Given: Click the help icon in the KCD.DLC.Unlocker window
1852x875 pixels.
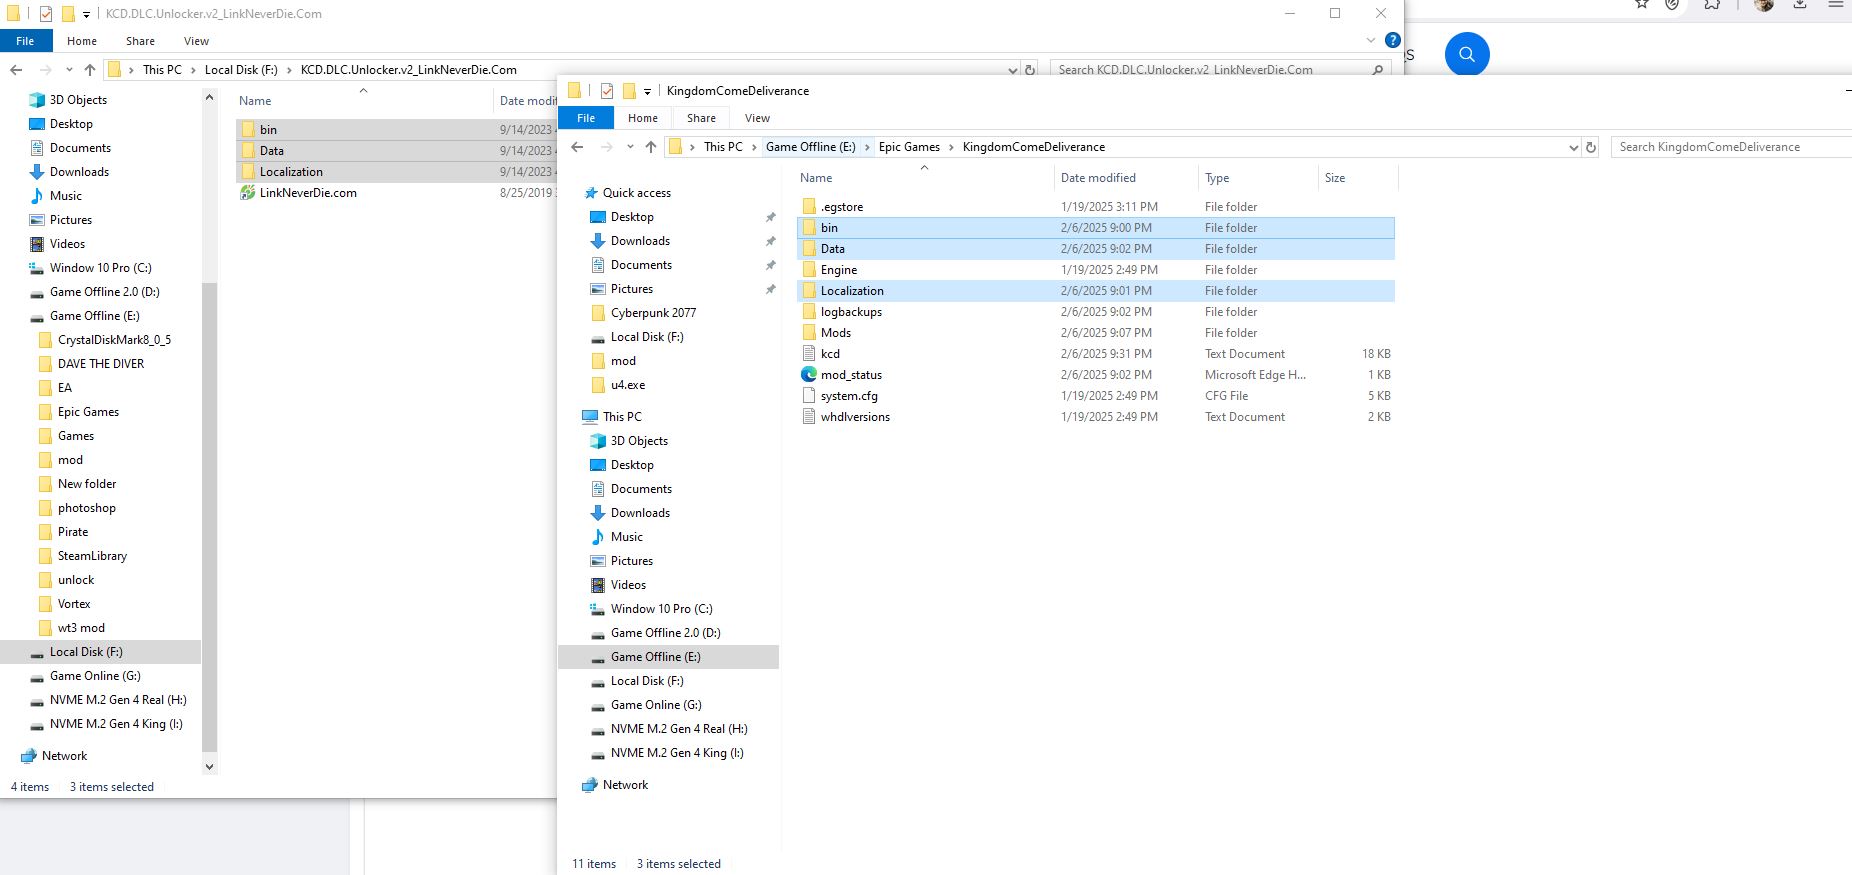Looking at the screenshot, I should click(x=1392, y=41).
